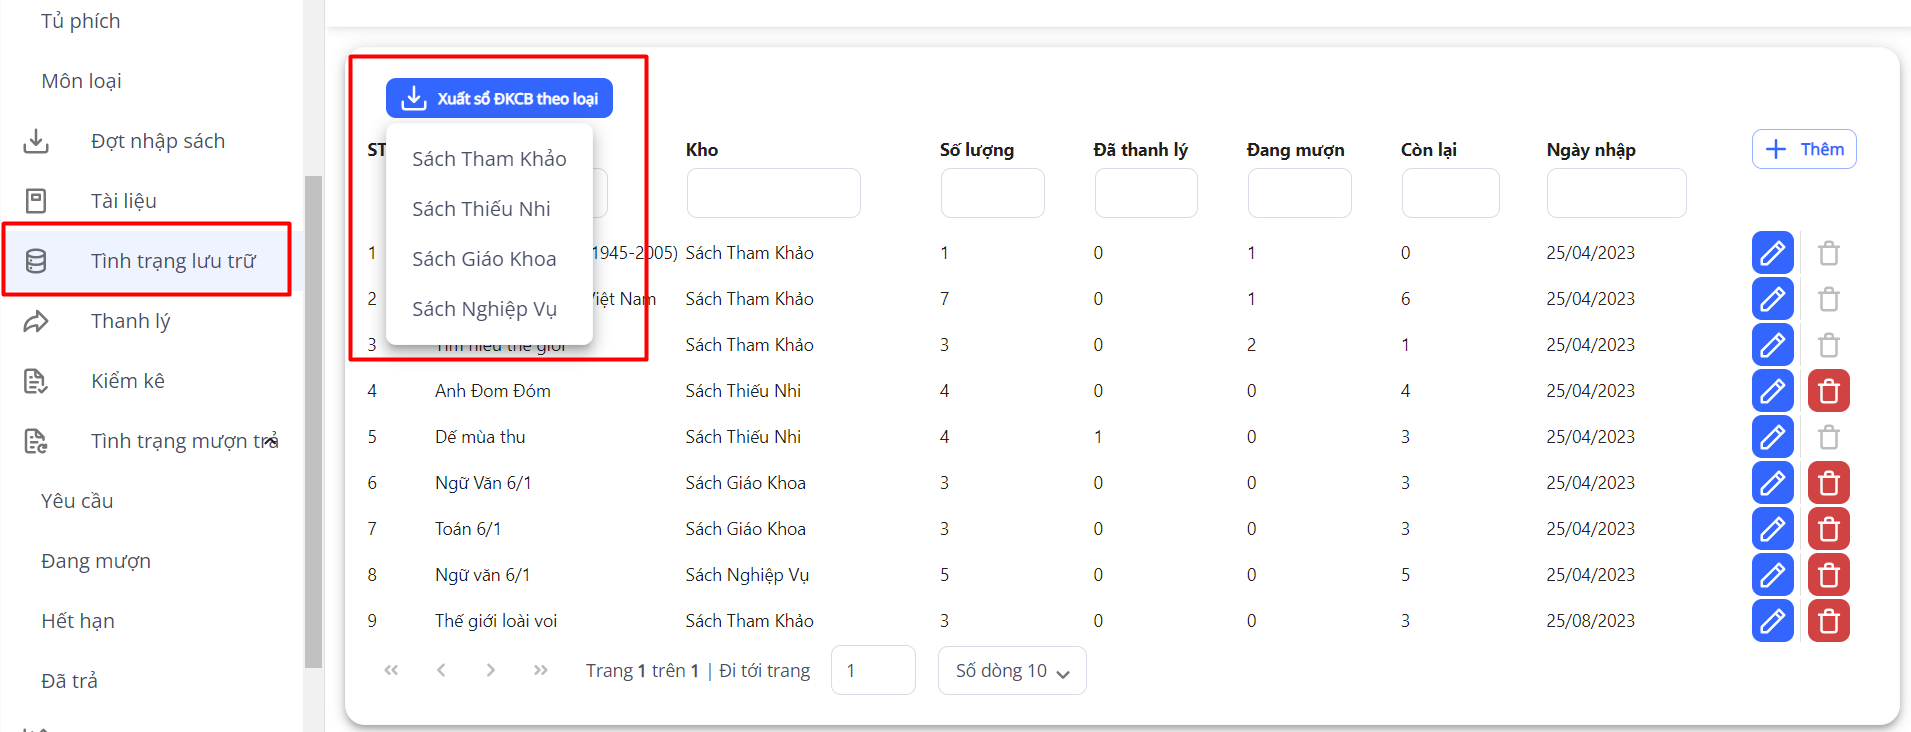The image size is (1911, 732).
Task: Delete the Toán 6/1 row
Action: pos(1828,529)
